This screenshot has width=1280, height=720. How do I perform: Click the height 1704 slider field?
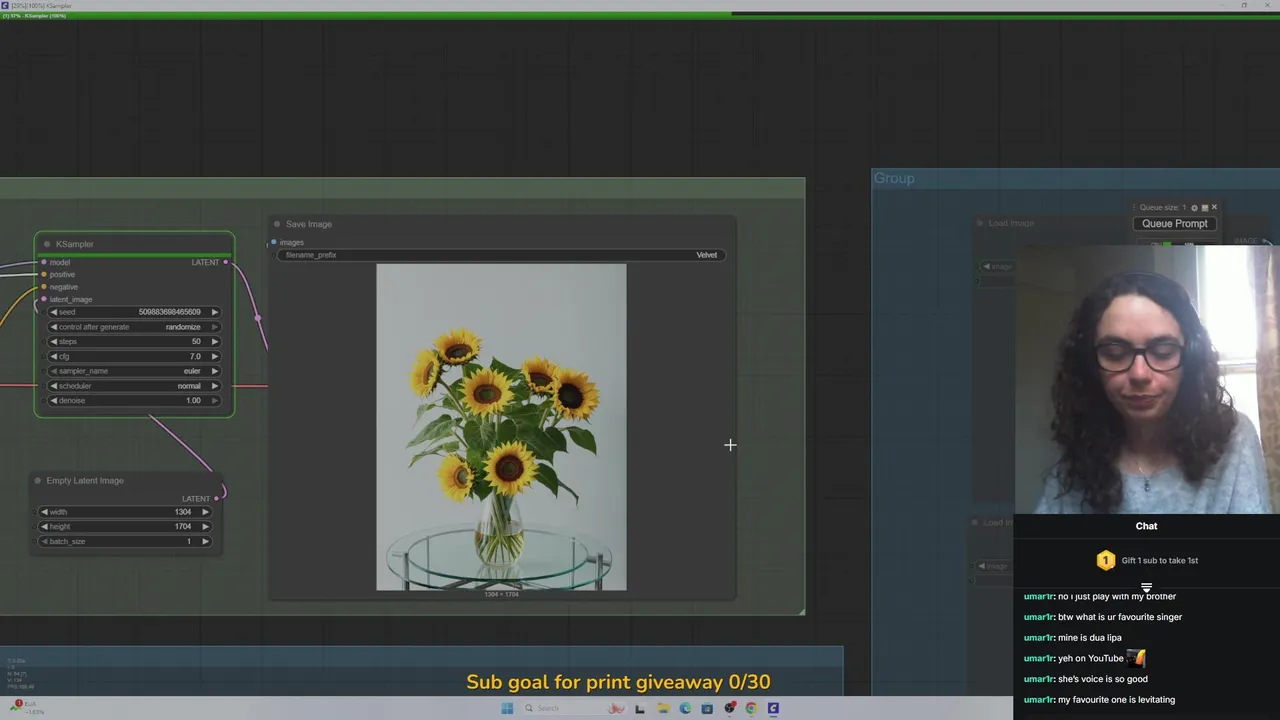click(x=125, y=526)
